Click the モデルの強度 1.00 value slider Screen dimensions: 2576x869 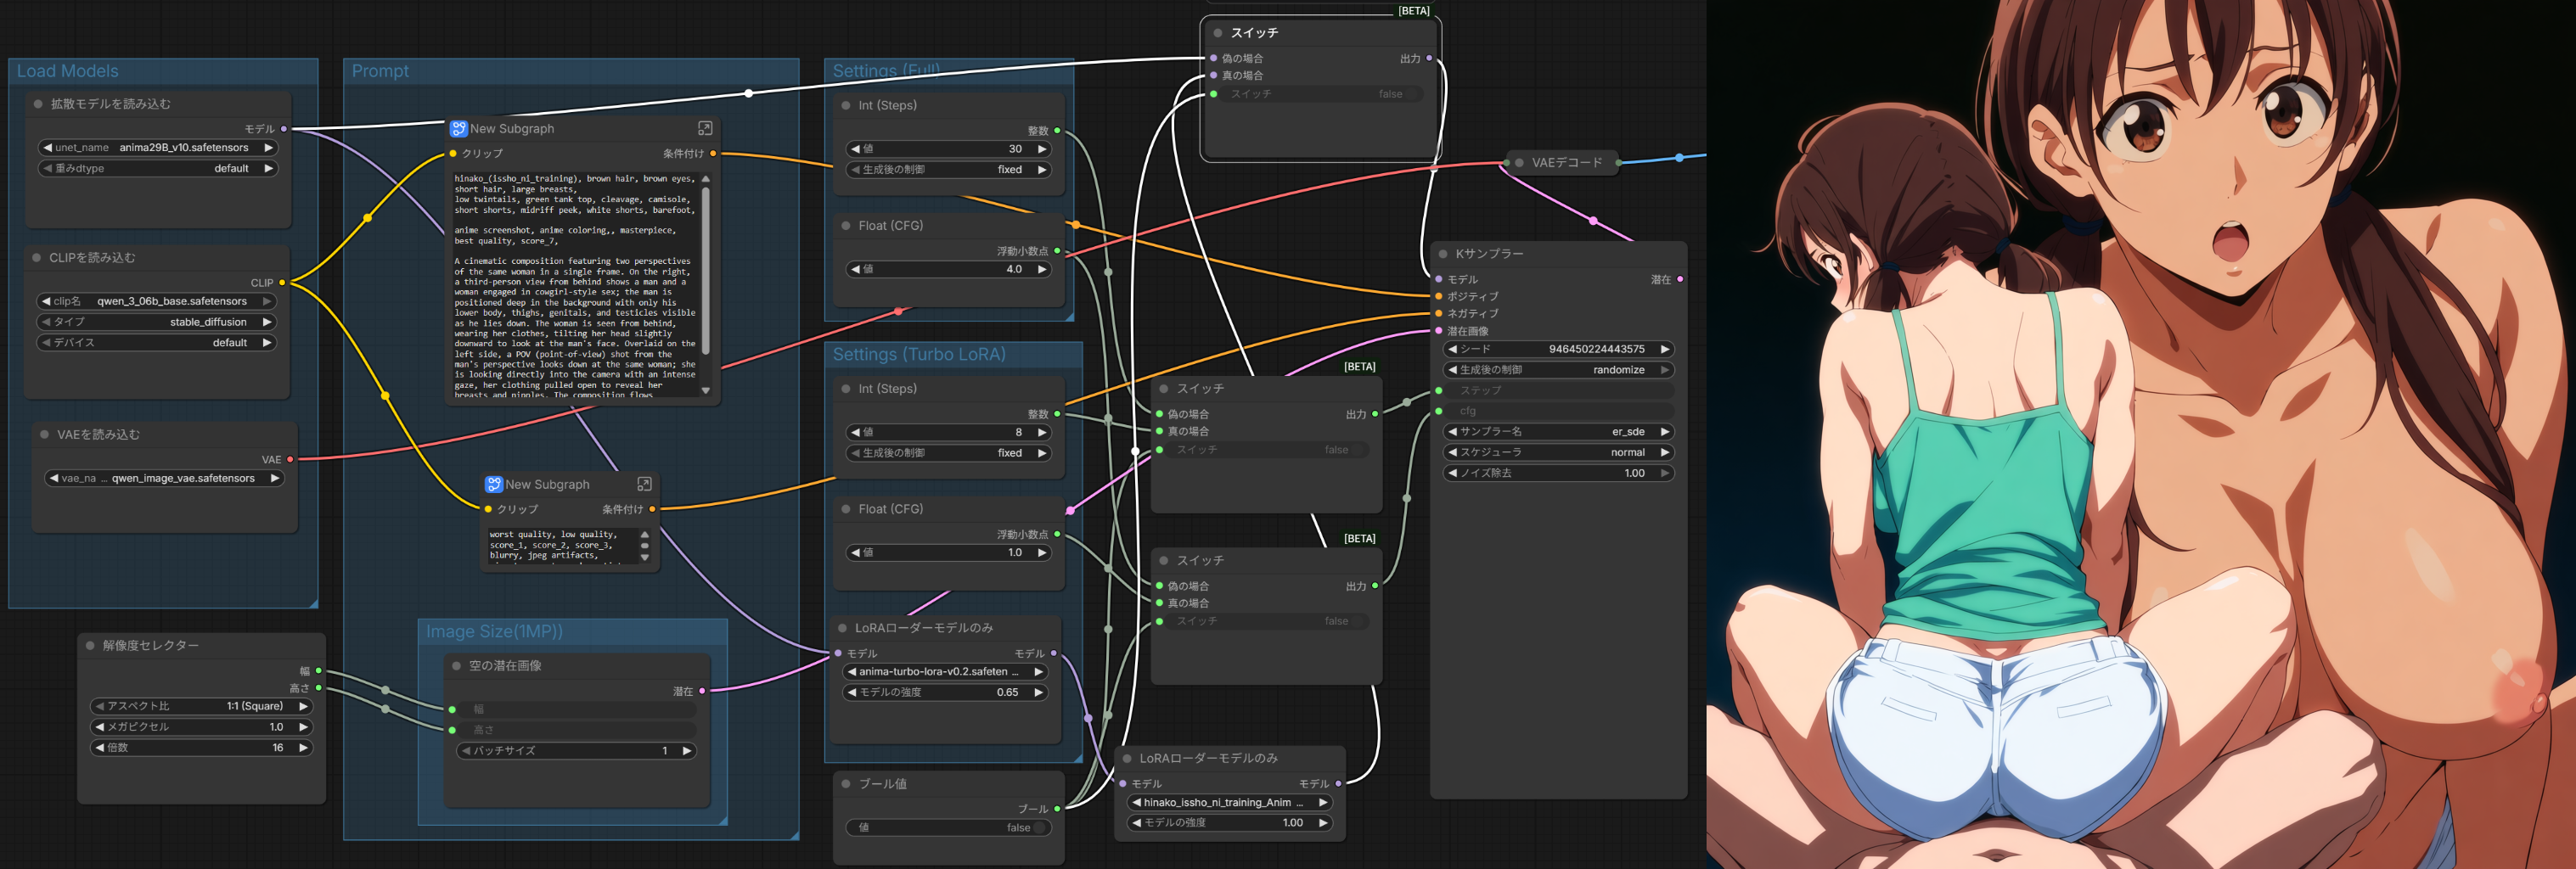pos(1231,823)
